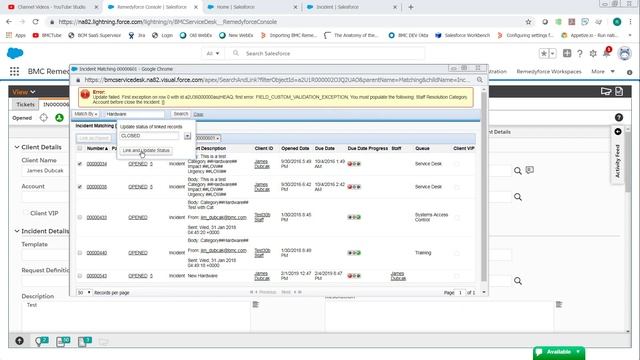This screenshot has height=360, width=640.
Task: Open the View dropdown in console
Action: 24,92
